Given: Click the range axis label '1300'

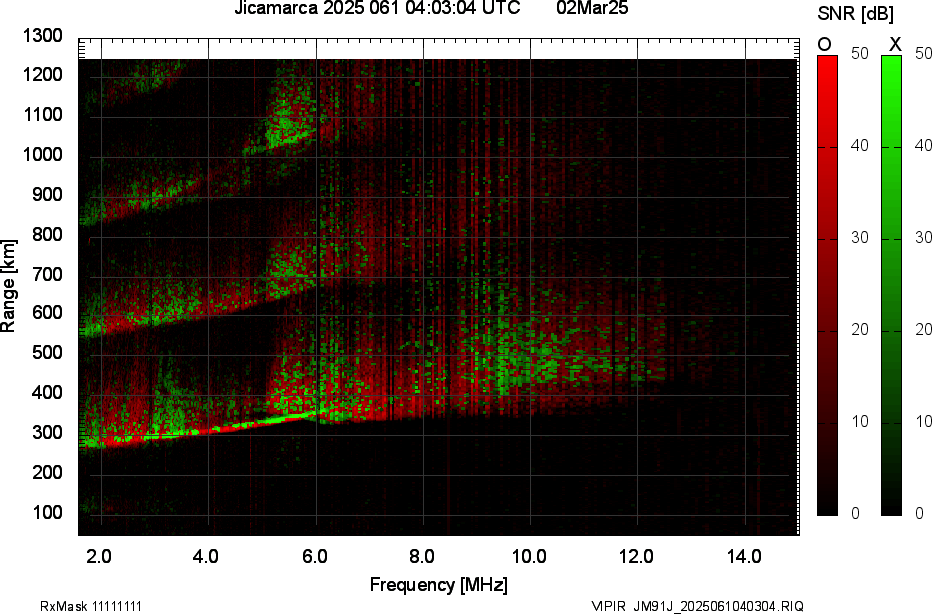Looking at the screenshot, I should point(42,36).
